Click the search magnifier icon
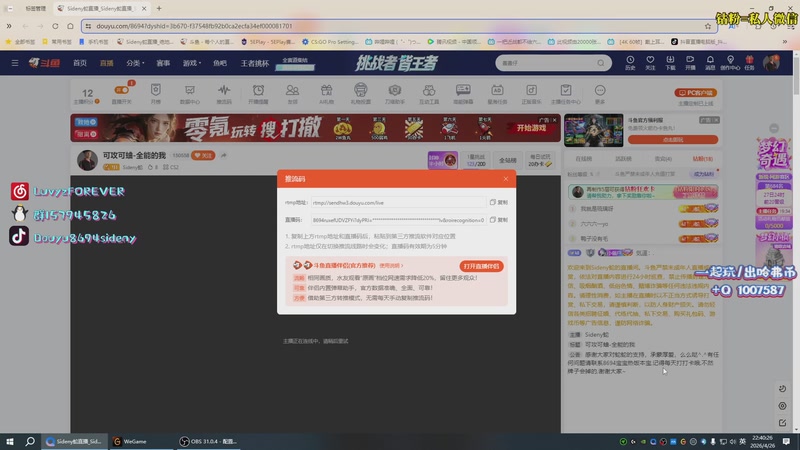The width and height of the screenshot is (800, 450). pyautogui.click(x=601, y=63)
